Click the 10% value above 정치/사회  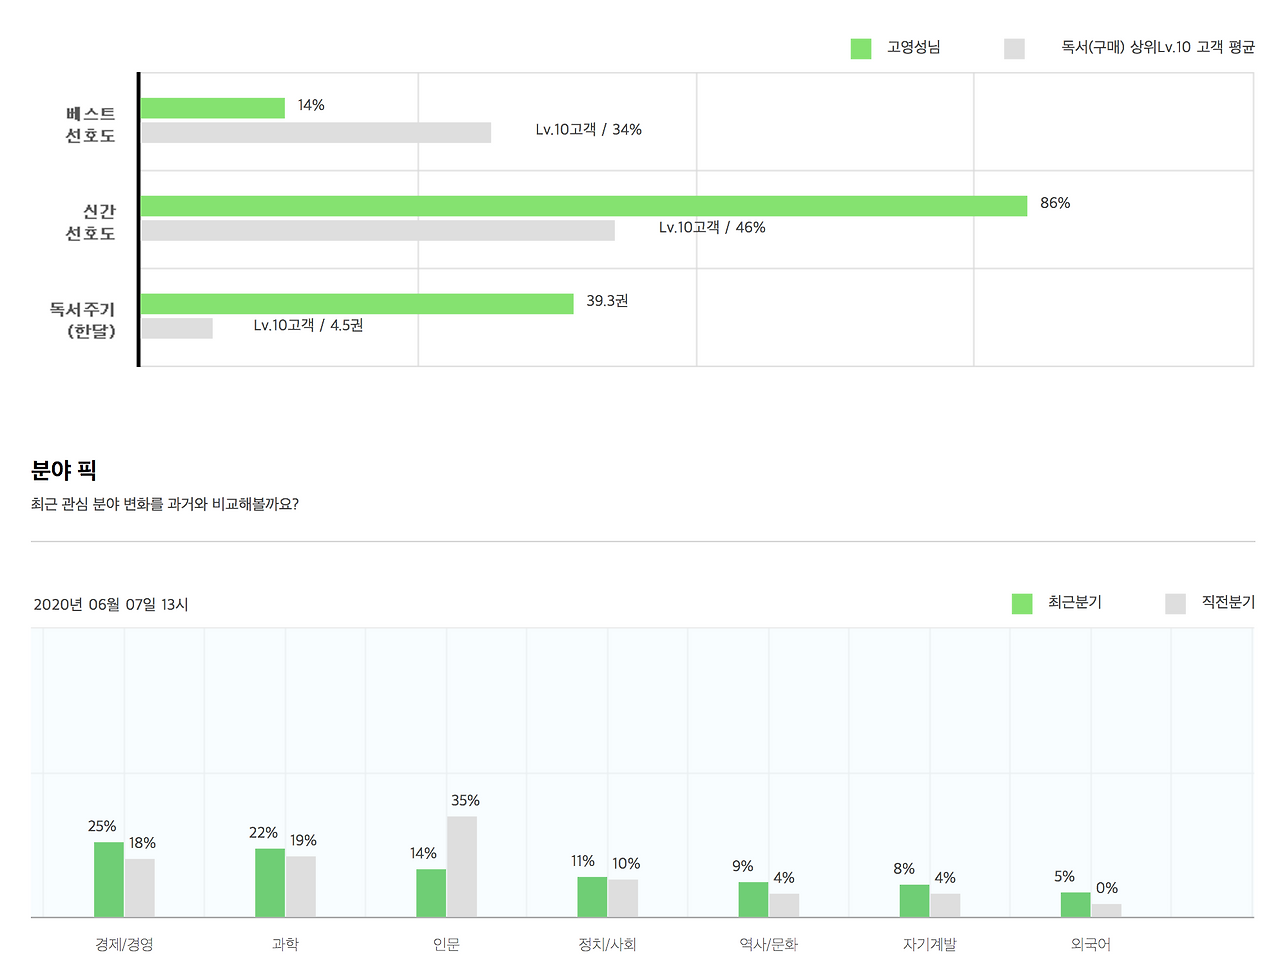(x=626, y=864)
